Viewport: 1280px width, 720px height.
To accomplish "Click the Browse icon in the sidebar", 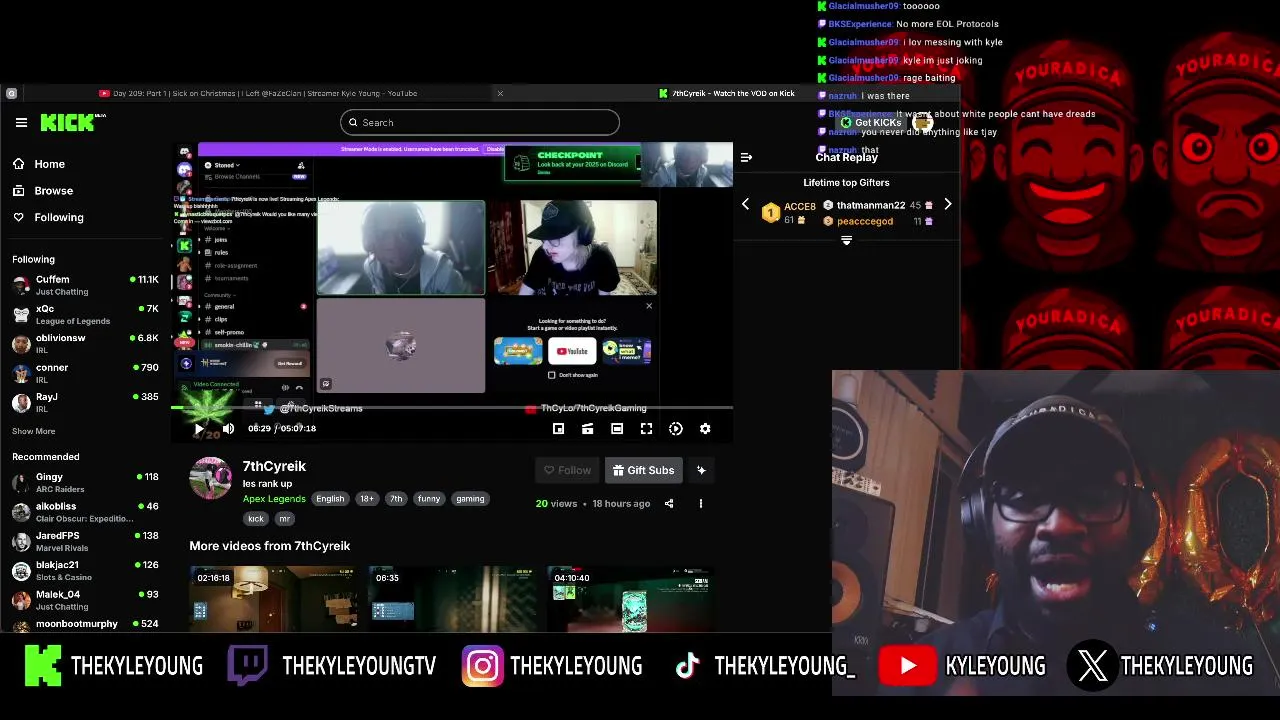I will coord(18,190).
